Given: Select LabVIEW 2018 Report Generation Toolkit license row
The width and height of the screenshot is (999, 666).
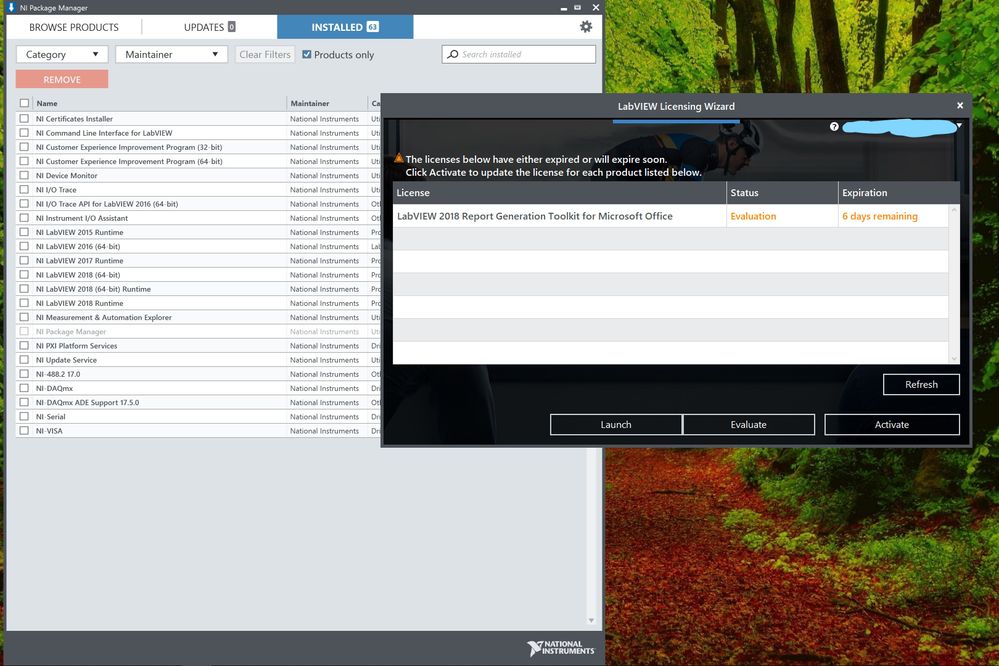Looking at the screenshot, I should pos(670,216).
